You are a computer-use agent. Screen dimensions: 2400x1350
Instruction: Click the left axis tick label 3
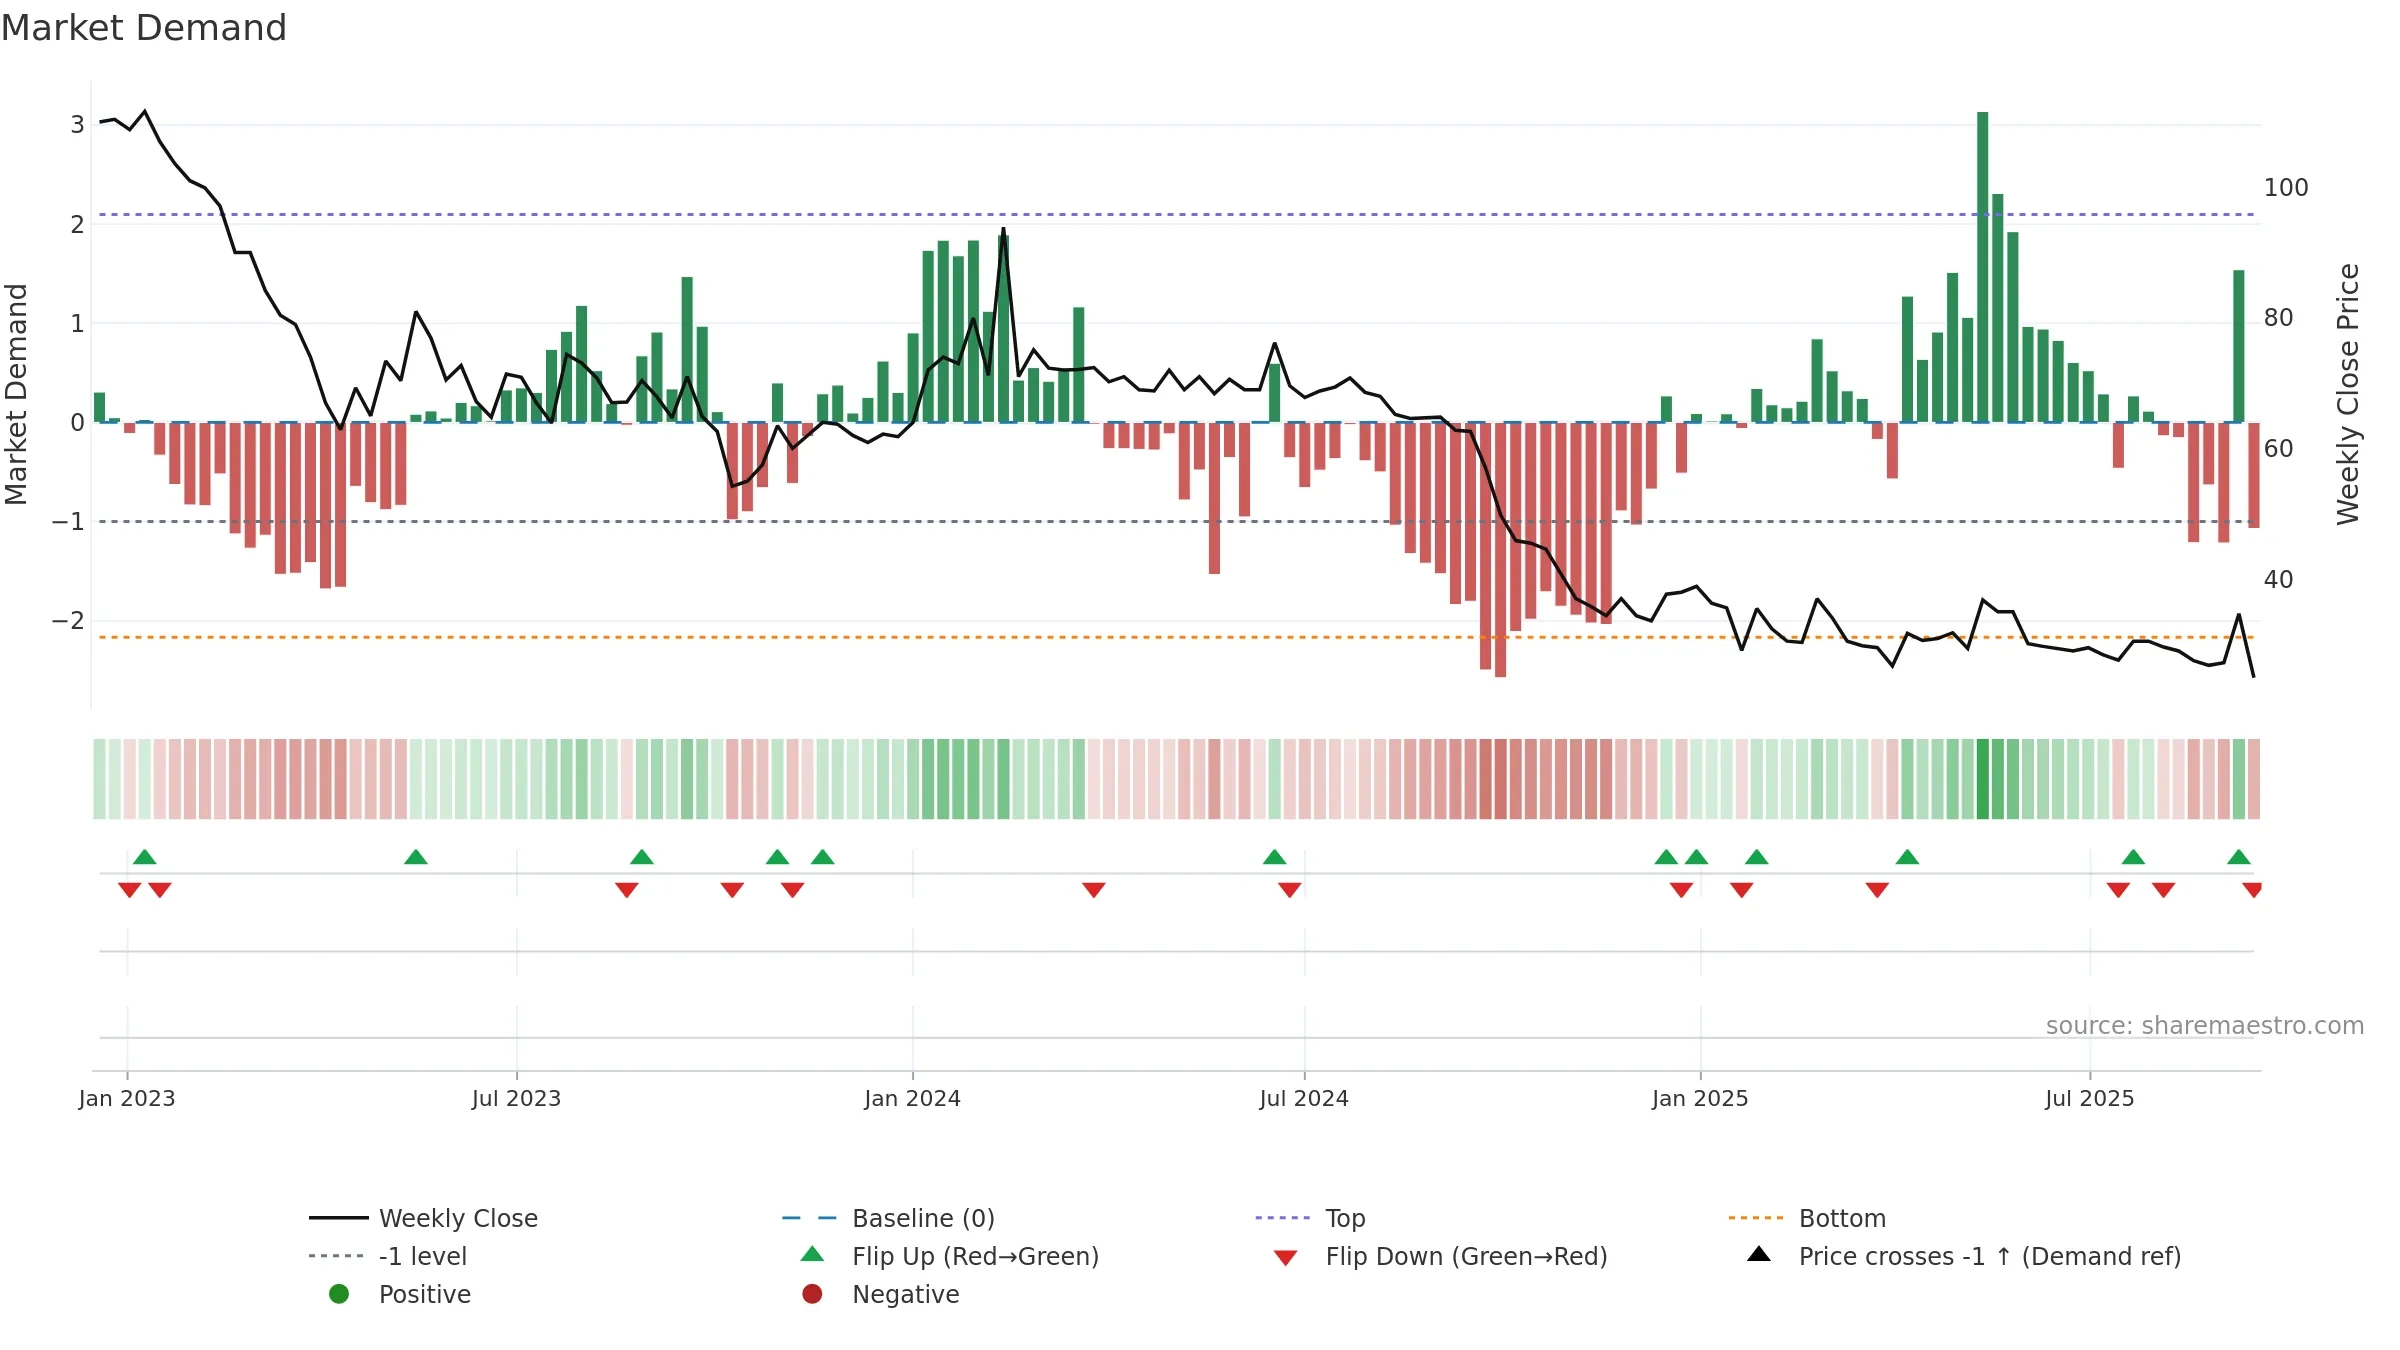(77, 125)
